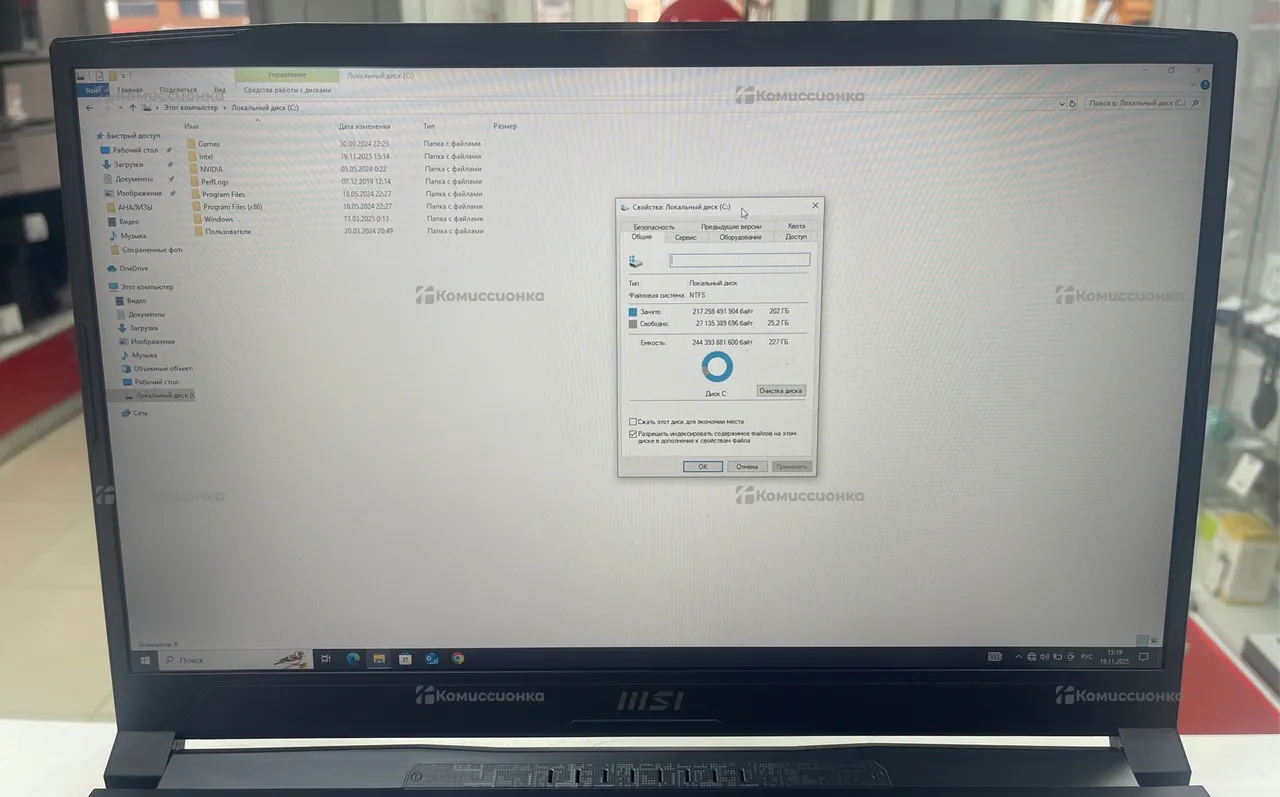Click the Back navigation arrow in Explorer

(x=90, y=107)
